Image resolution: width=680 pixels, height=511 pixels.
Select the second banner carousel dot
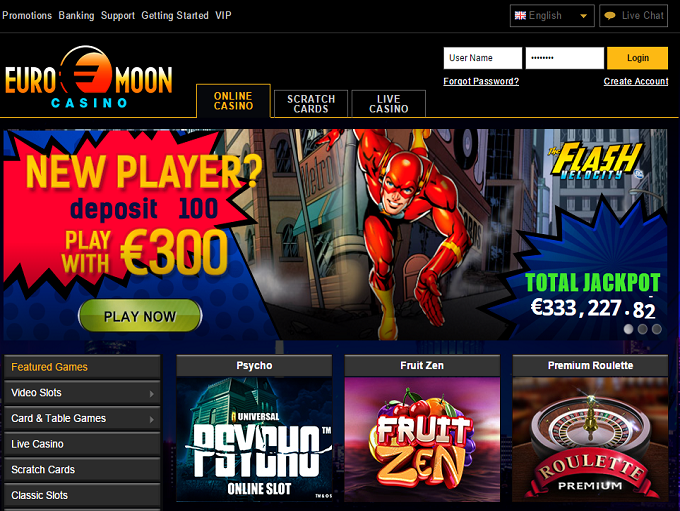[642, 329]
